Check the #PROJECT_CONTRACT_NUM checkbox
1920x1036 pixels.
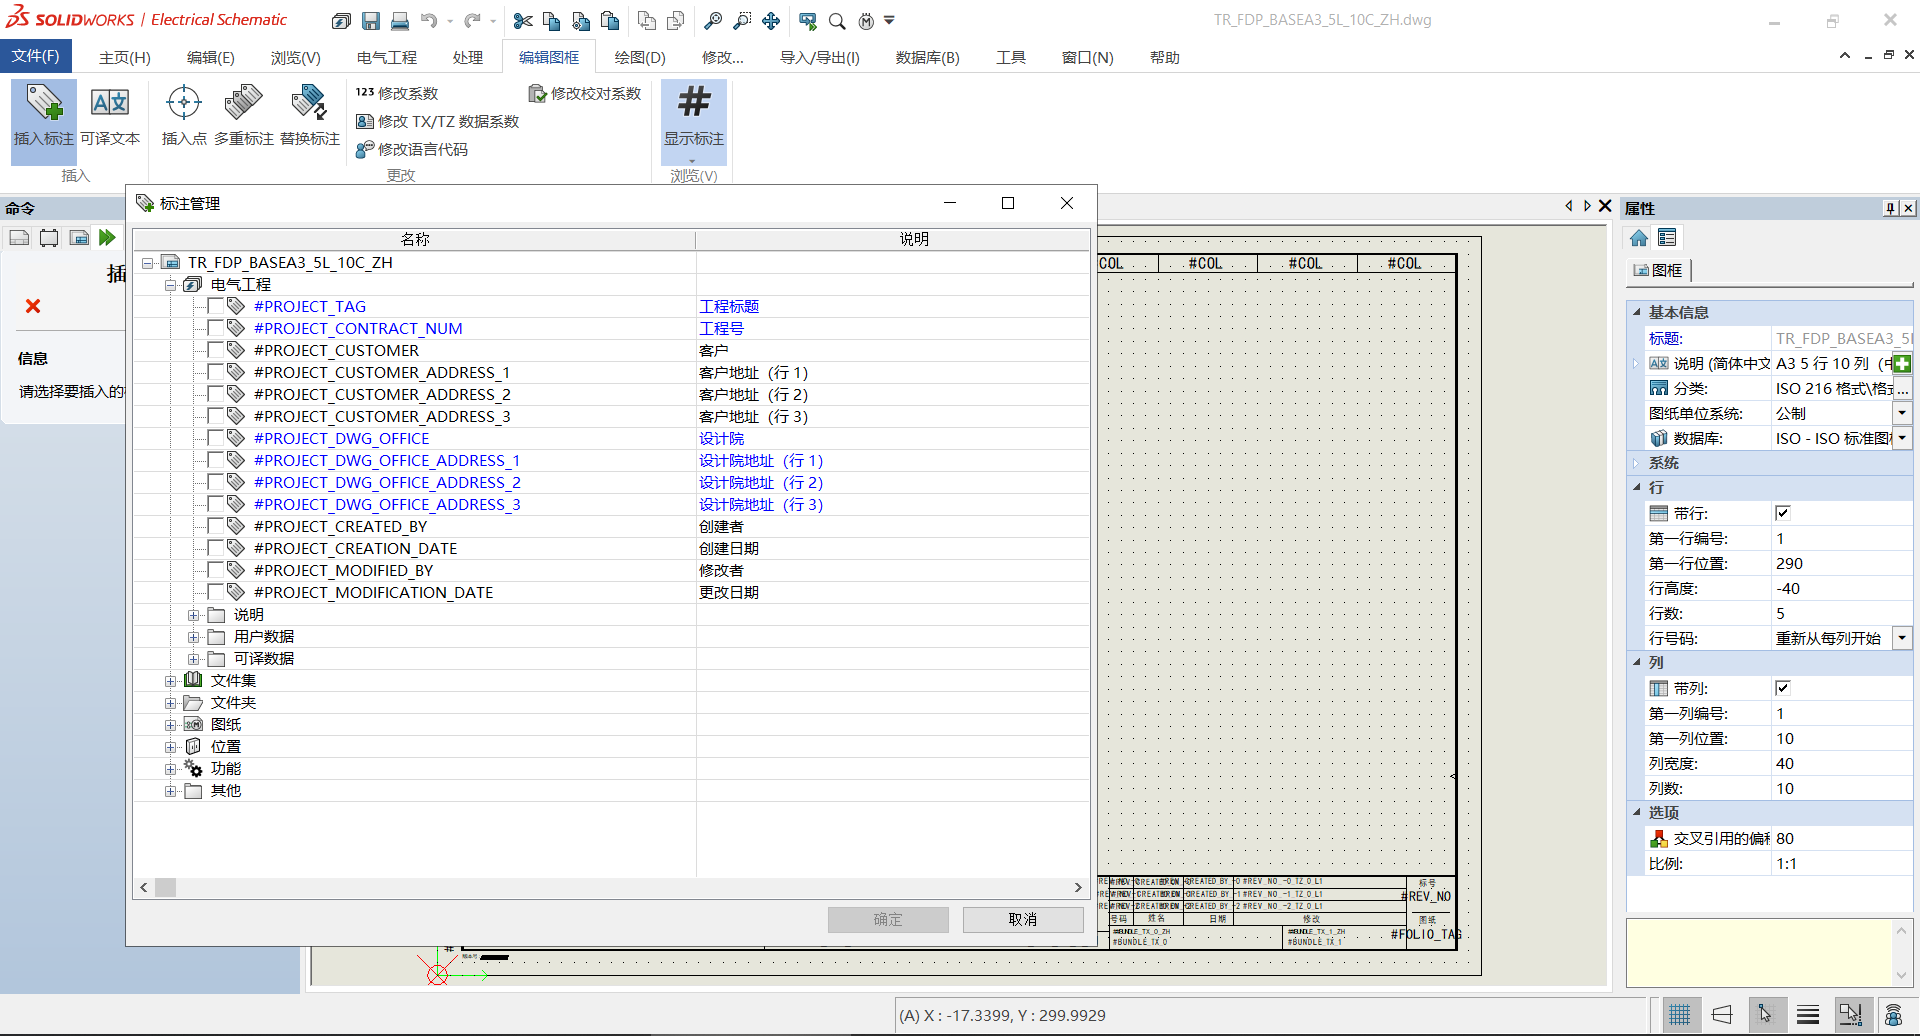coord(215,328)
